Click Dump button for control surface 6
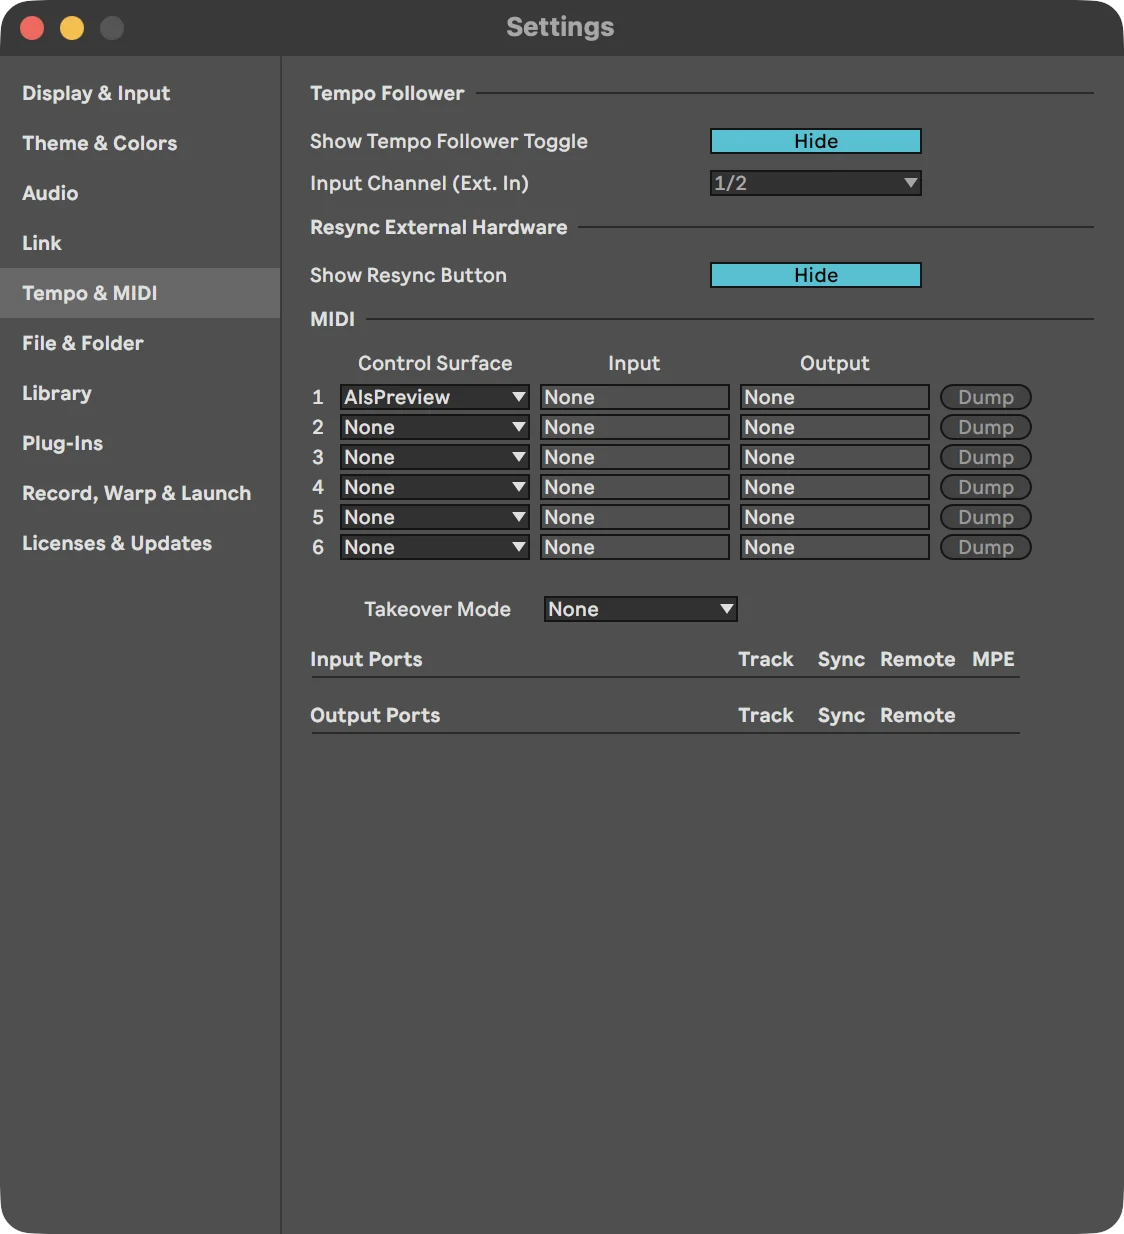 pyautogui.click(x=986, y=547)
